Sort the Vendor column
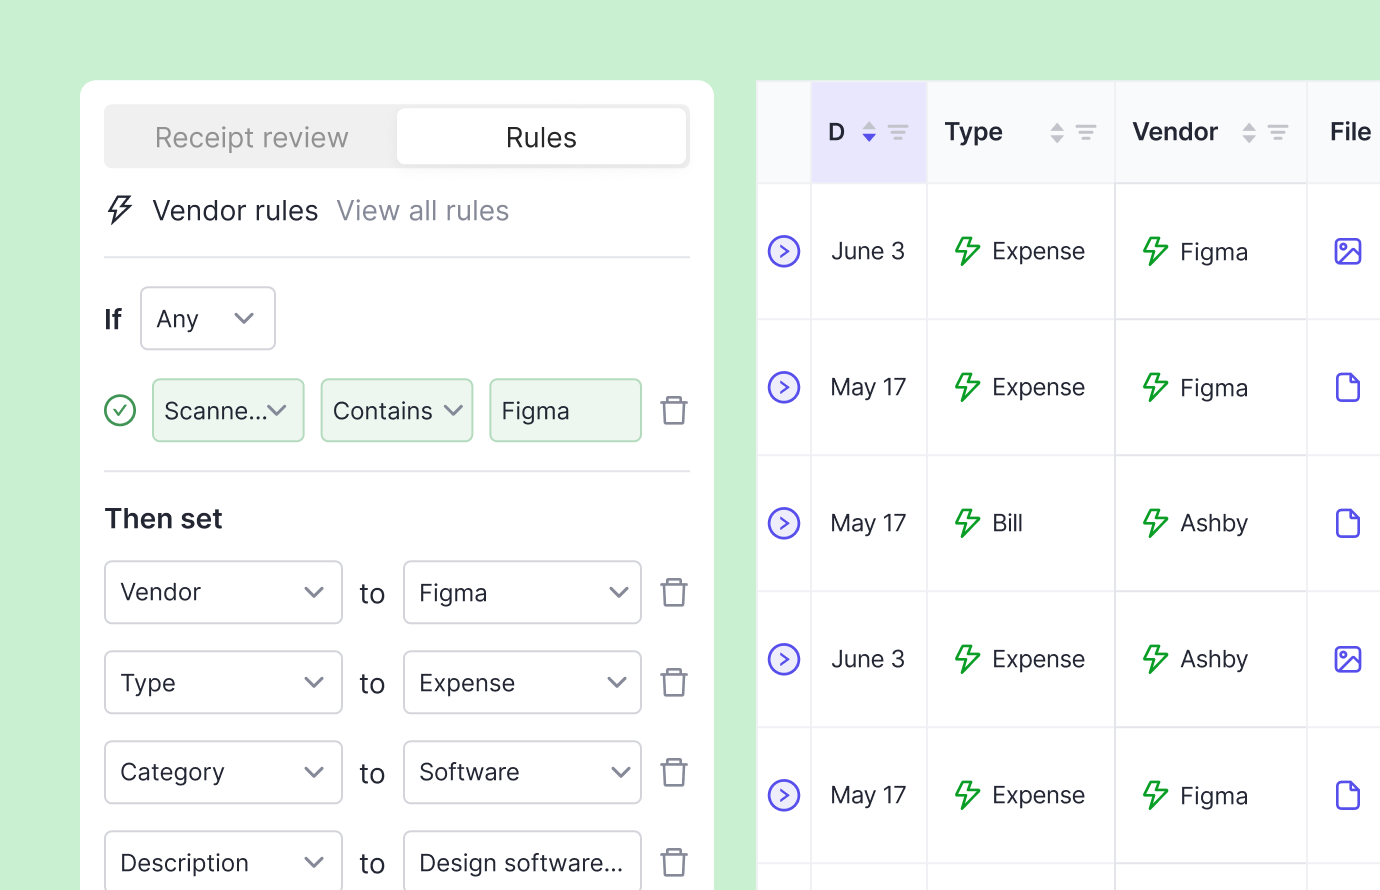 click(1248, 132)
